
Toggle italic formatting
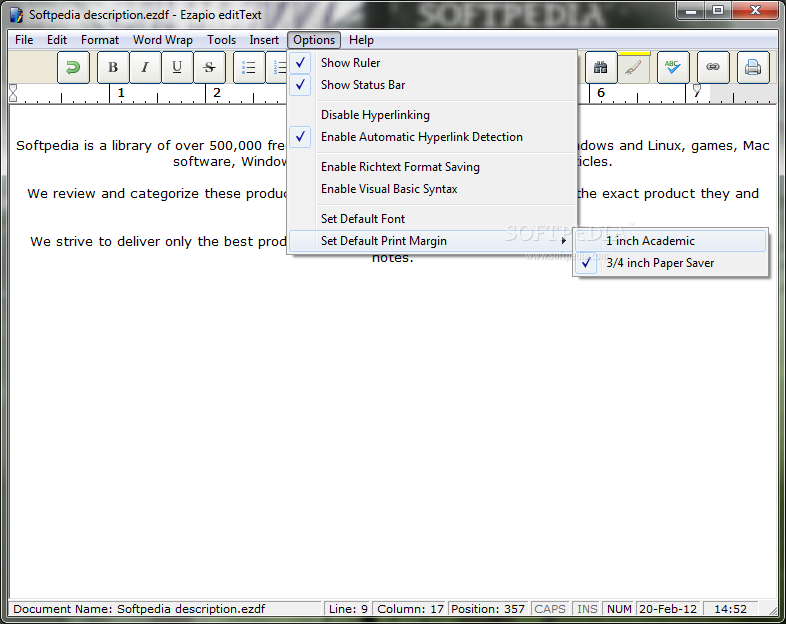[x=145, y=67]
